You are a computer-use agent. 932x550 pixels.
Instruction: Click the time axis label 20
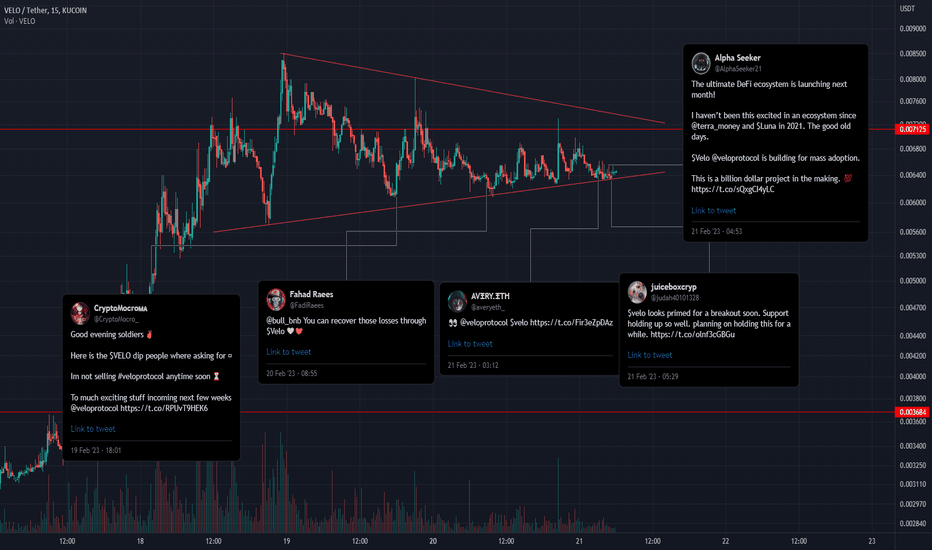click(433, 541)
